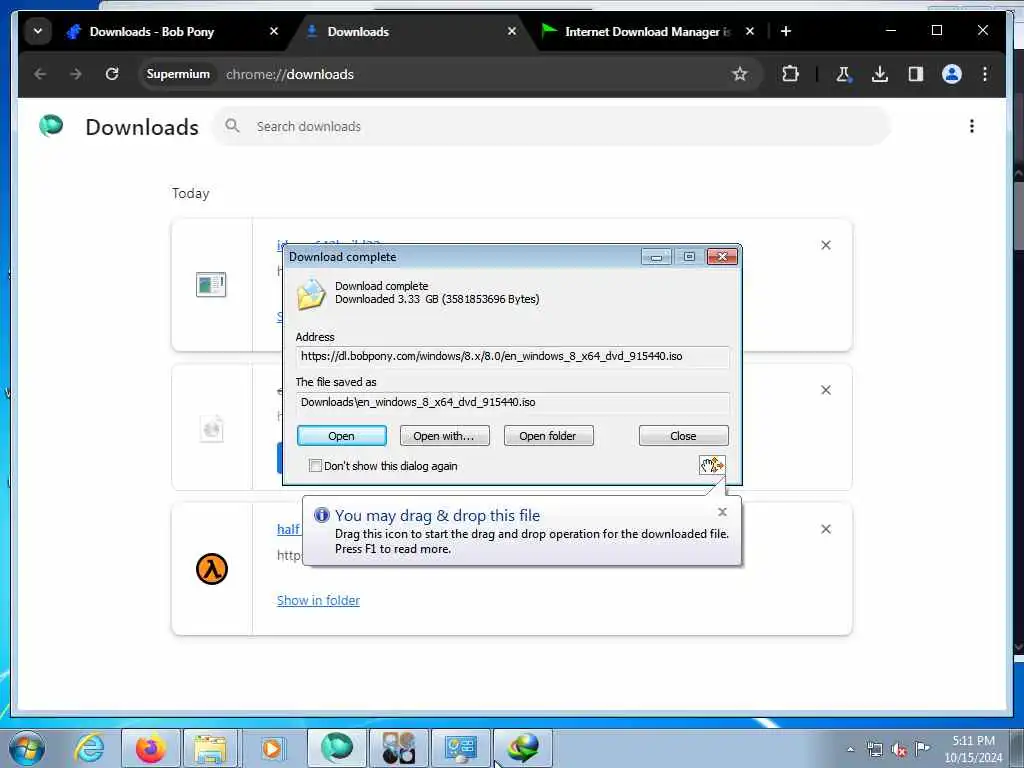Open Windows Media Player on taskbar
This screenshot has width=1024, height=768.
pos(272,748)
